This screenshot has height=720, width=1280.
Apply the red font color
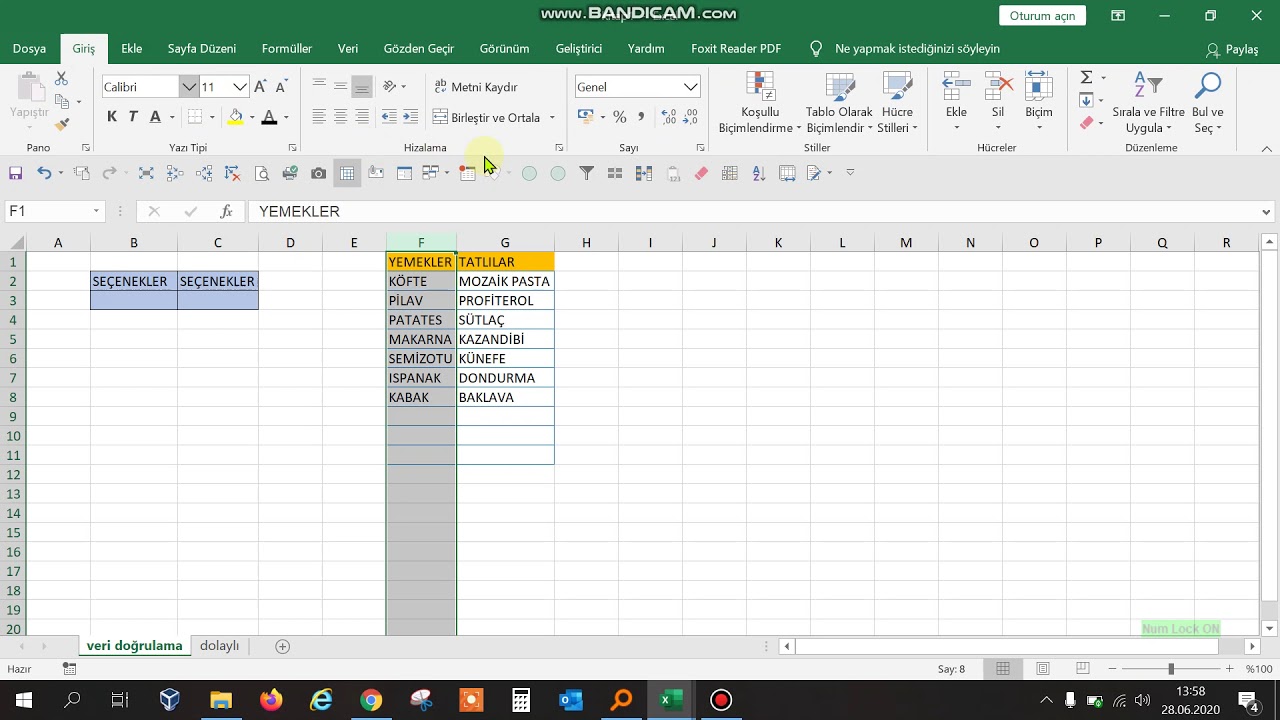click(x=269, y=117)
